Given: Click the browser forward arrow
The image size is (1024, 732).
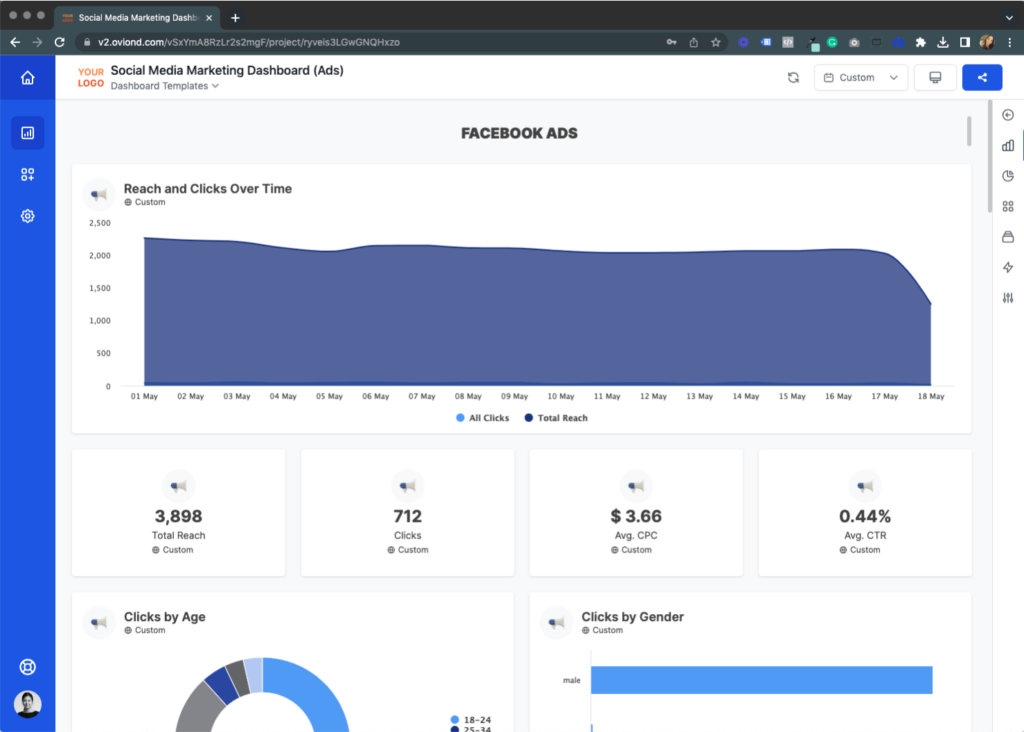Looking at the screenshot, I should point(37,42).
